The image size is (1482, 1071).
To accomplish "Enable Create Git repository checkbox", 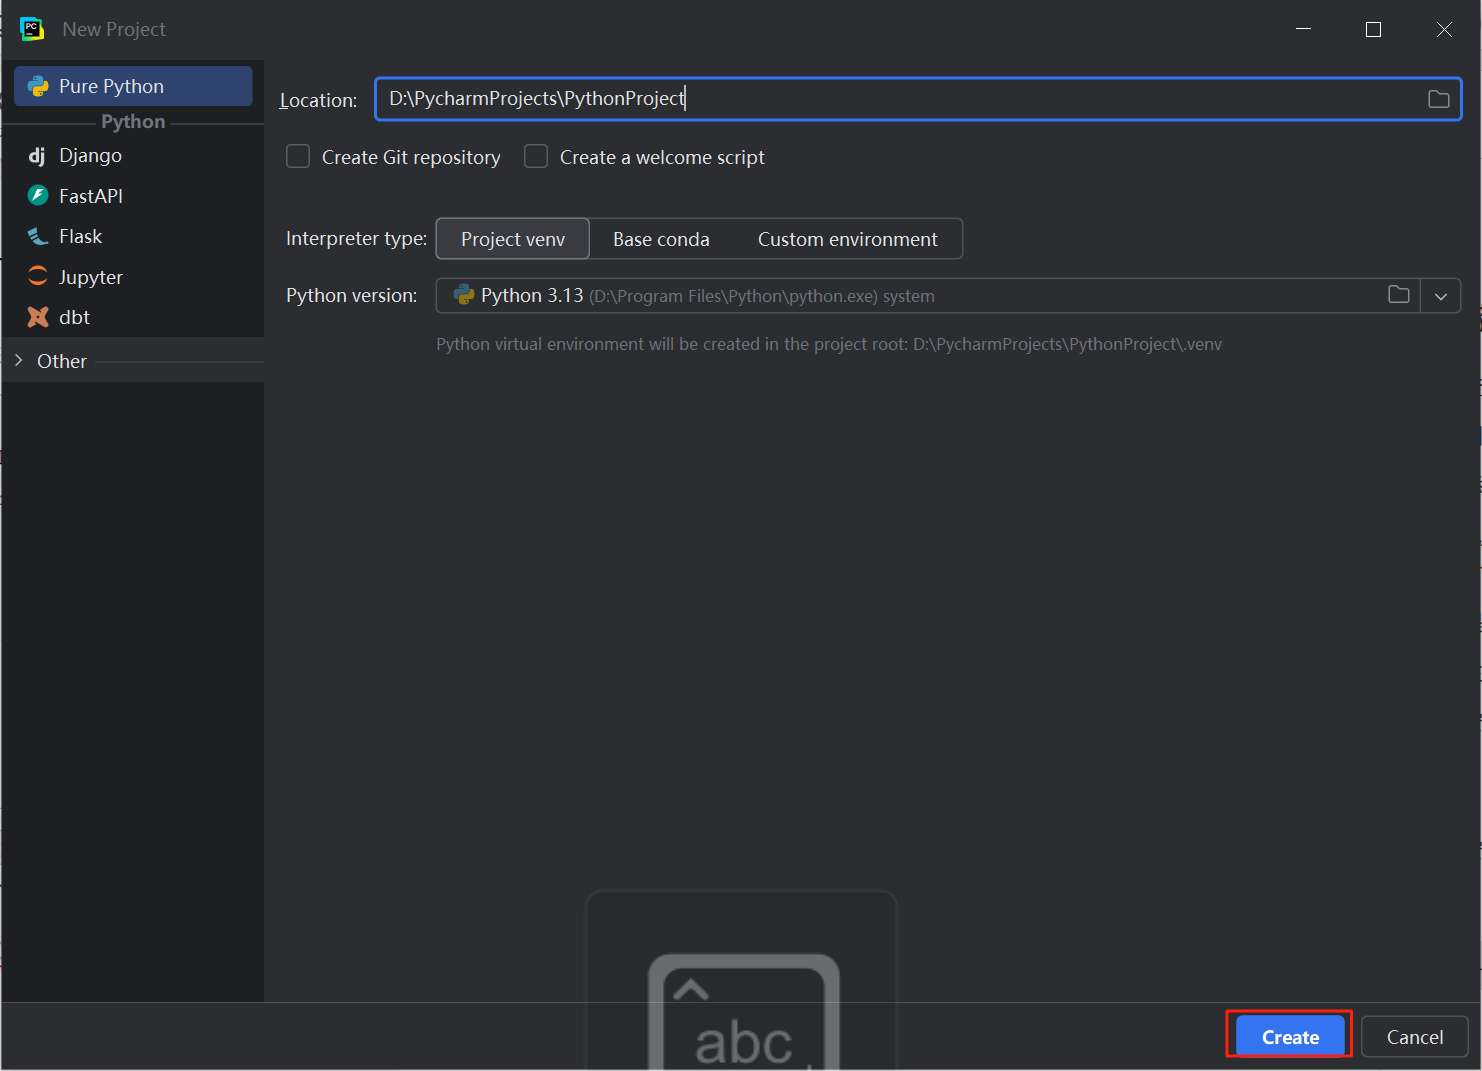I will (x=298, y=157).
